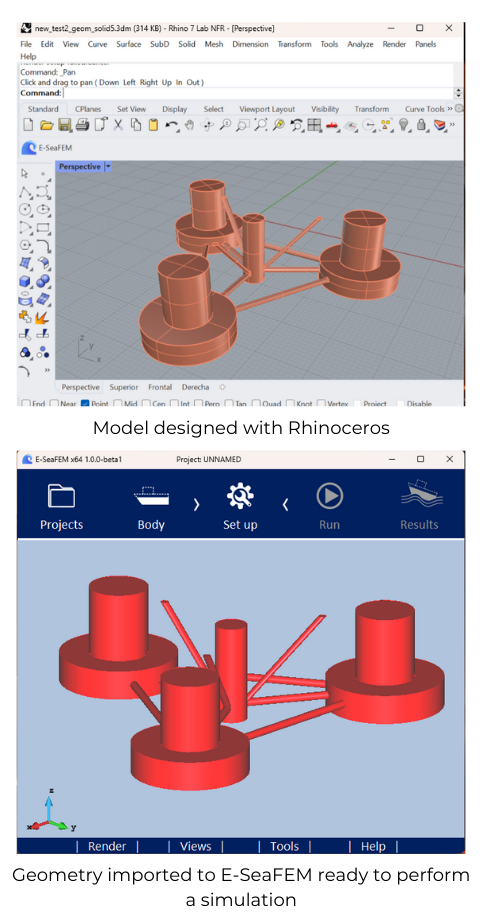Viewport: 480px width, 923px height.
Task: Click the light bulb Hide objects icon
Action: [403, 125]
